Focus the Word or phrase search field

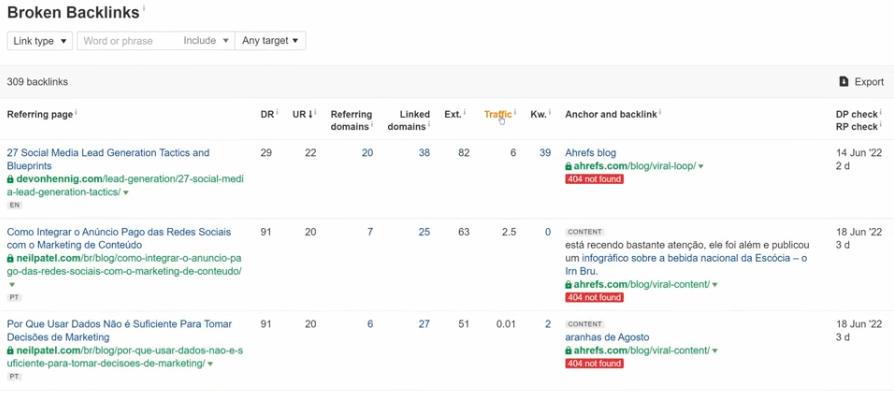(129, 41)
